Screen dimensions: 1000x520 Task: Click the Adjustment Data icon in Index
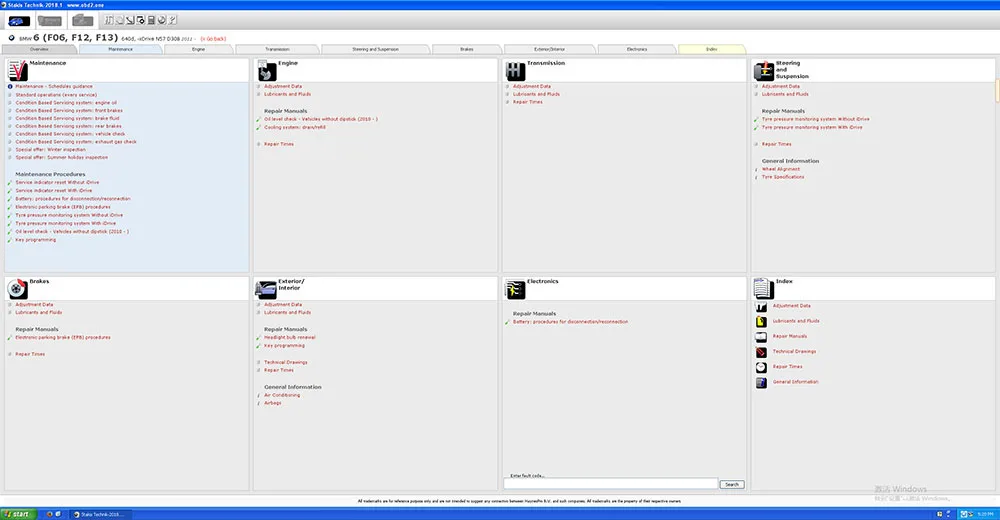pos(761,307)
